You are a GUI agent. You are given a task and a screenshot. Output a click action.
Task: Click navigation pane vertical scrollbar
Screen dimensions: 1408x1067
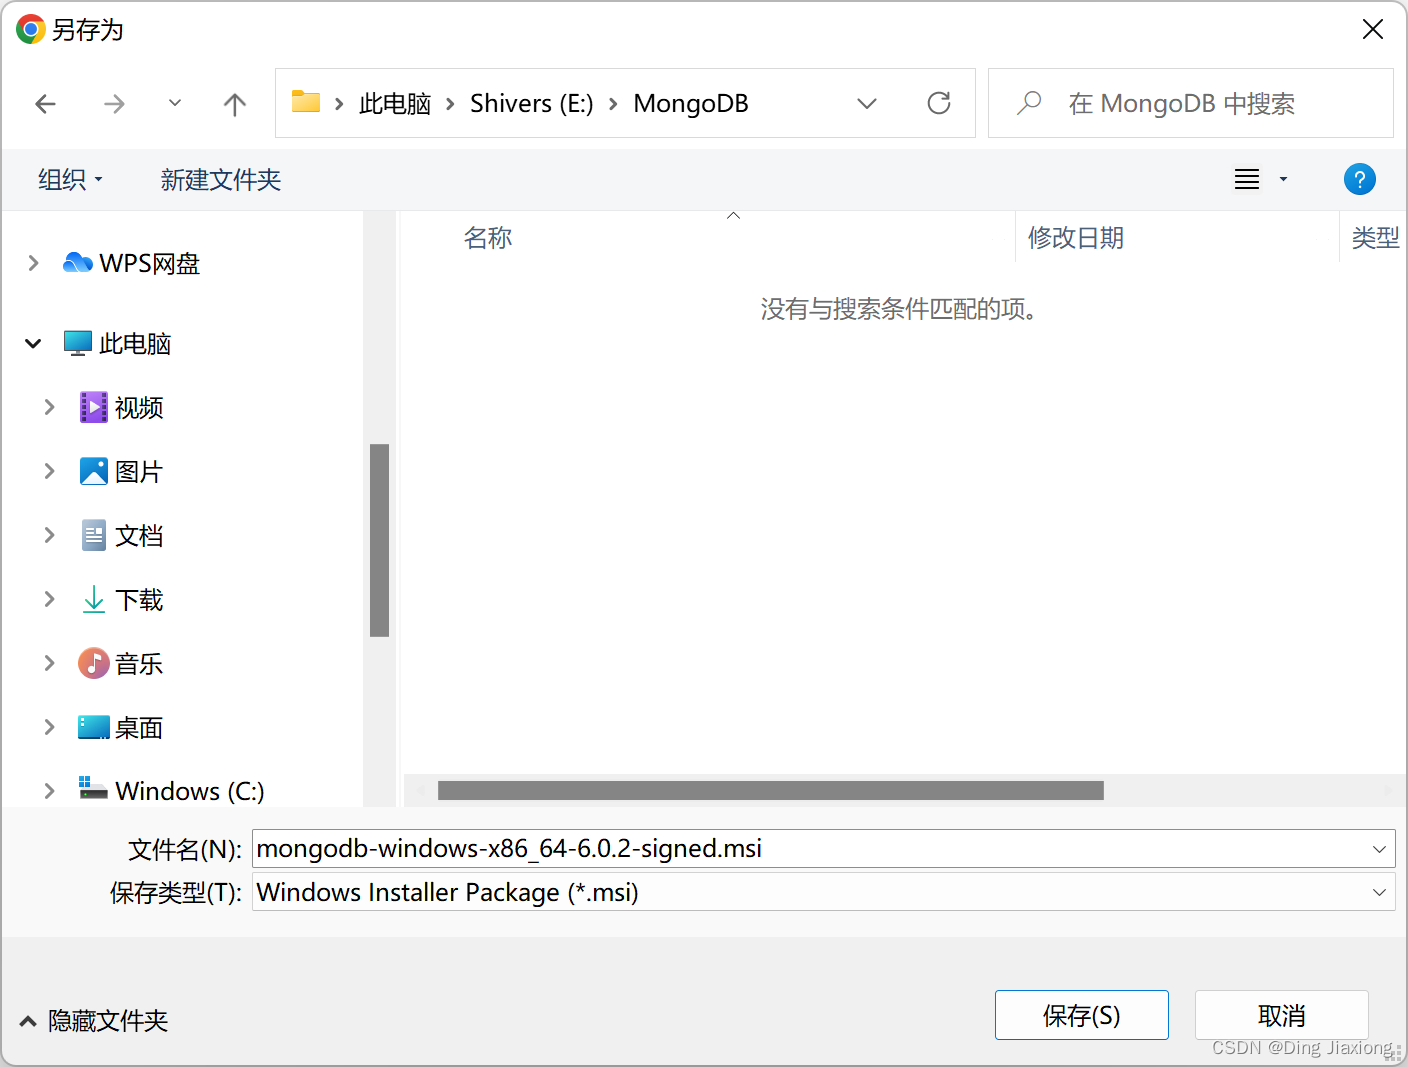[x=379, y=540]
